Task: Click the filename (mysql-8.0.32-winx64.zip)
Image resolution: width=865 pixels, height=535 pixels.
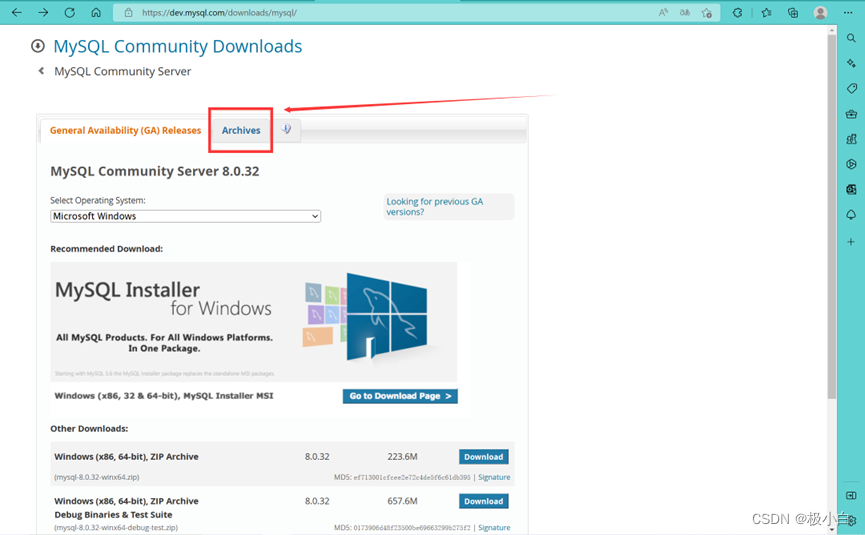Action: pyautogui.click(x=97, y=477)
